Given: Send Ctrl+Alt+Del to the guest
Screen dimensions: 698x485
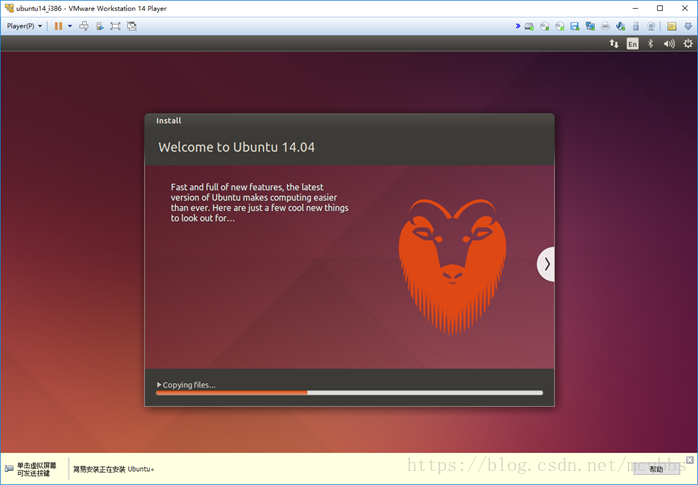Looking at the screenshot, I should [x=84, y=26].
